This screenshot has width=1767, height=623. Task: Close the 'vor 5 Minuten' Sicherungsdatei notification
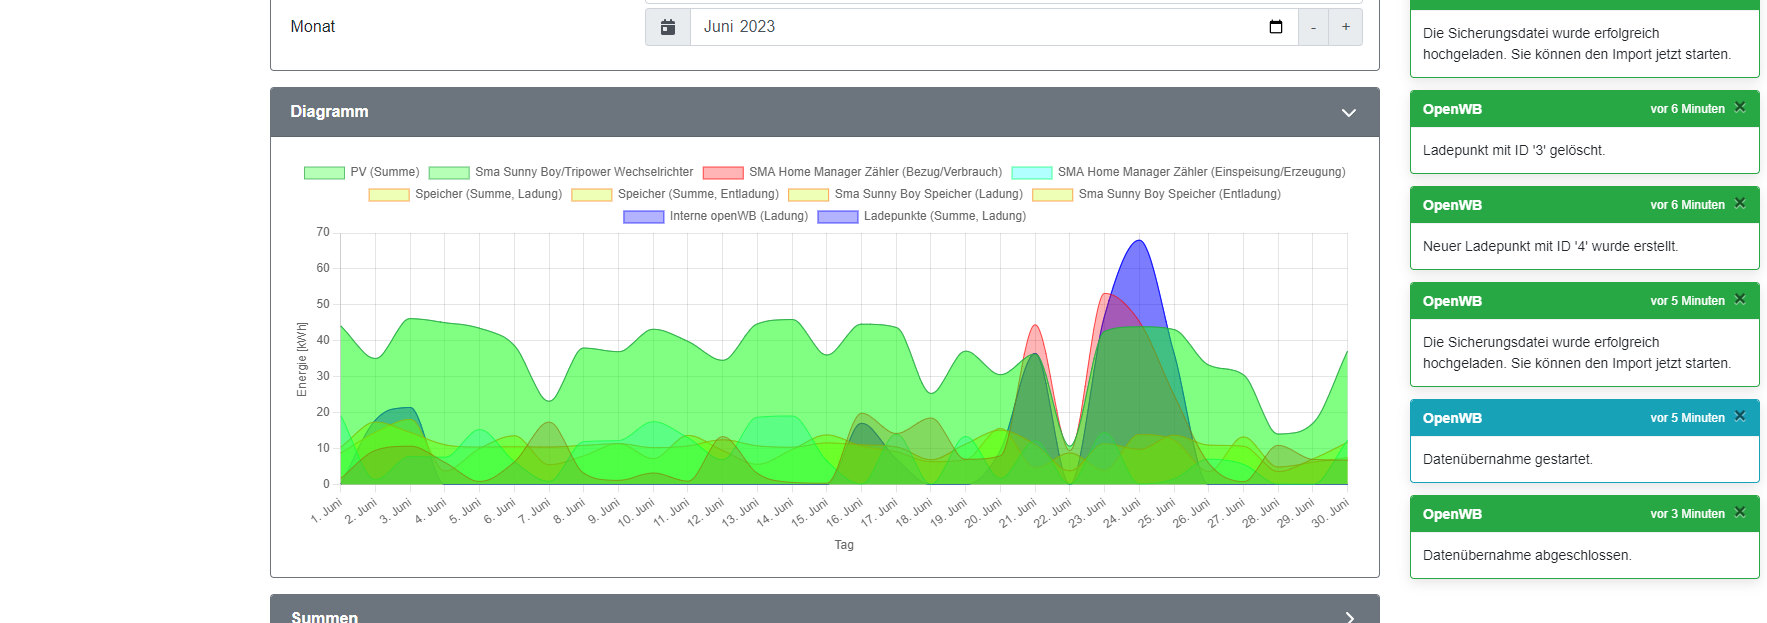(1740, 300)
